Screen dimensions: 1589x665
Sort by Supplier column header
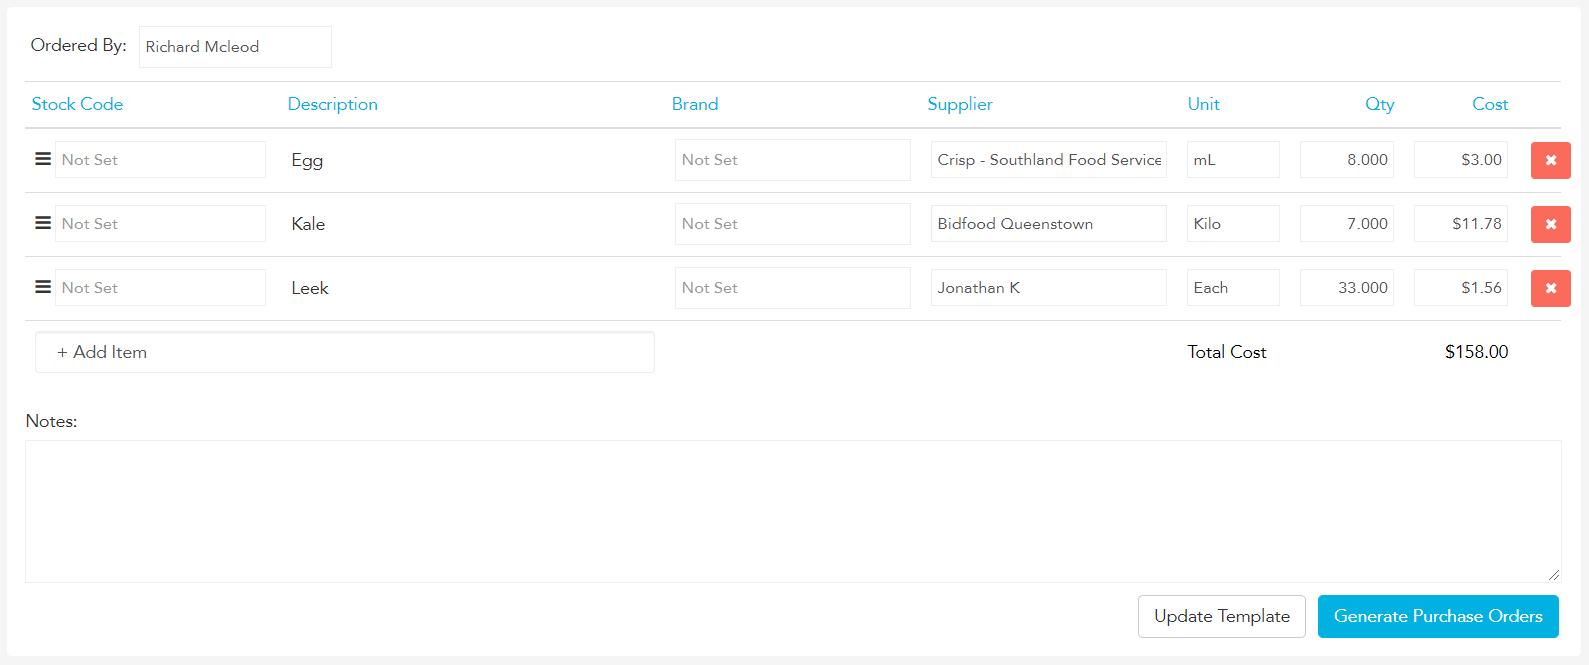click(960, 104)
